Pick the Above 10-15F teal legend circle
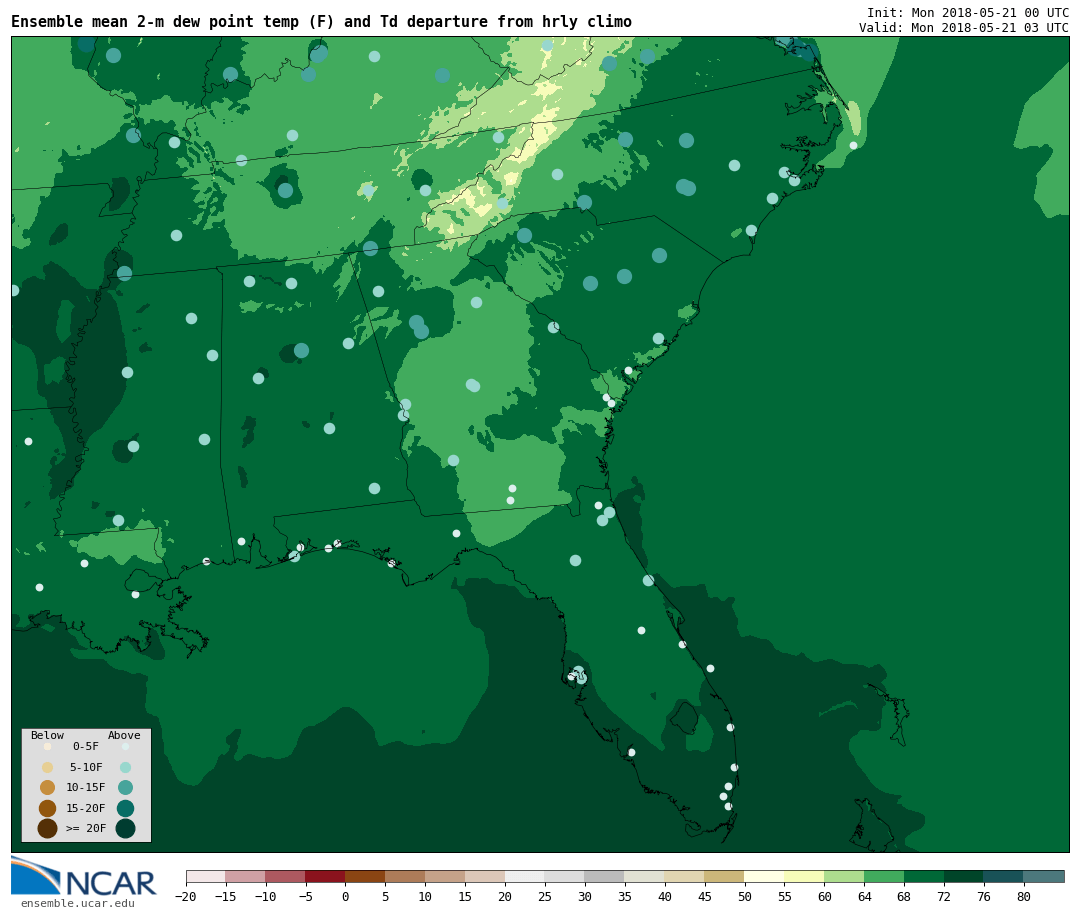Viewport: 1080px width, 915px height. (125, 787)
